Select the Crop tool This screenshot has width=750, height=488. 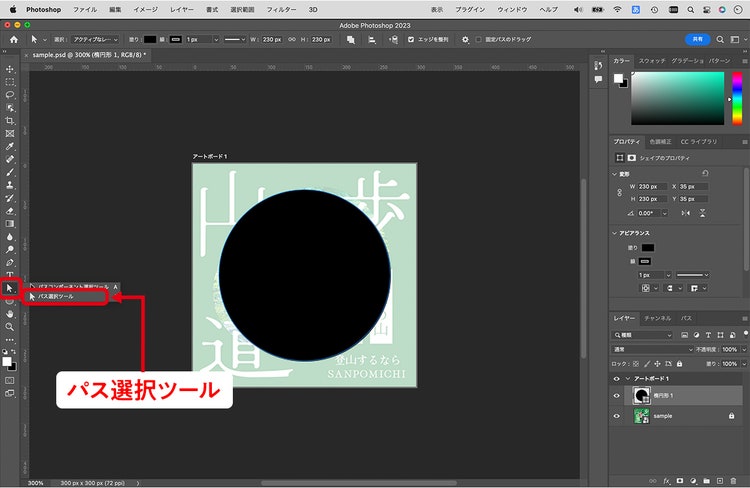[x=10, y=121]
